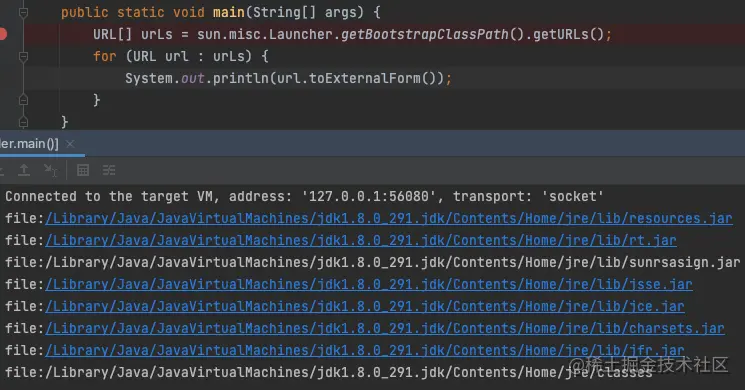Screen dimensions: 745x390
Task: Click the sunrsasign.jar output line
Action: click(372, 263)
